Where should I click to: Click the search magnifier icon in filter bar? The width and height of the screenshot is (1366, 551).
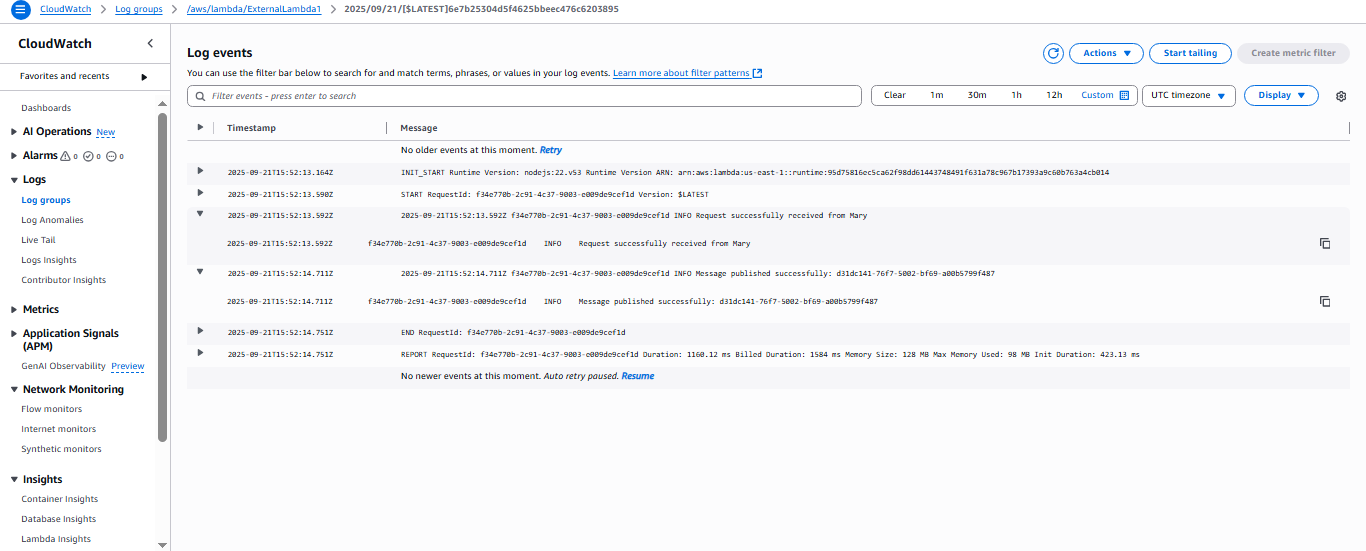[x=201, y=96]
